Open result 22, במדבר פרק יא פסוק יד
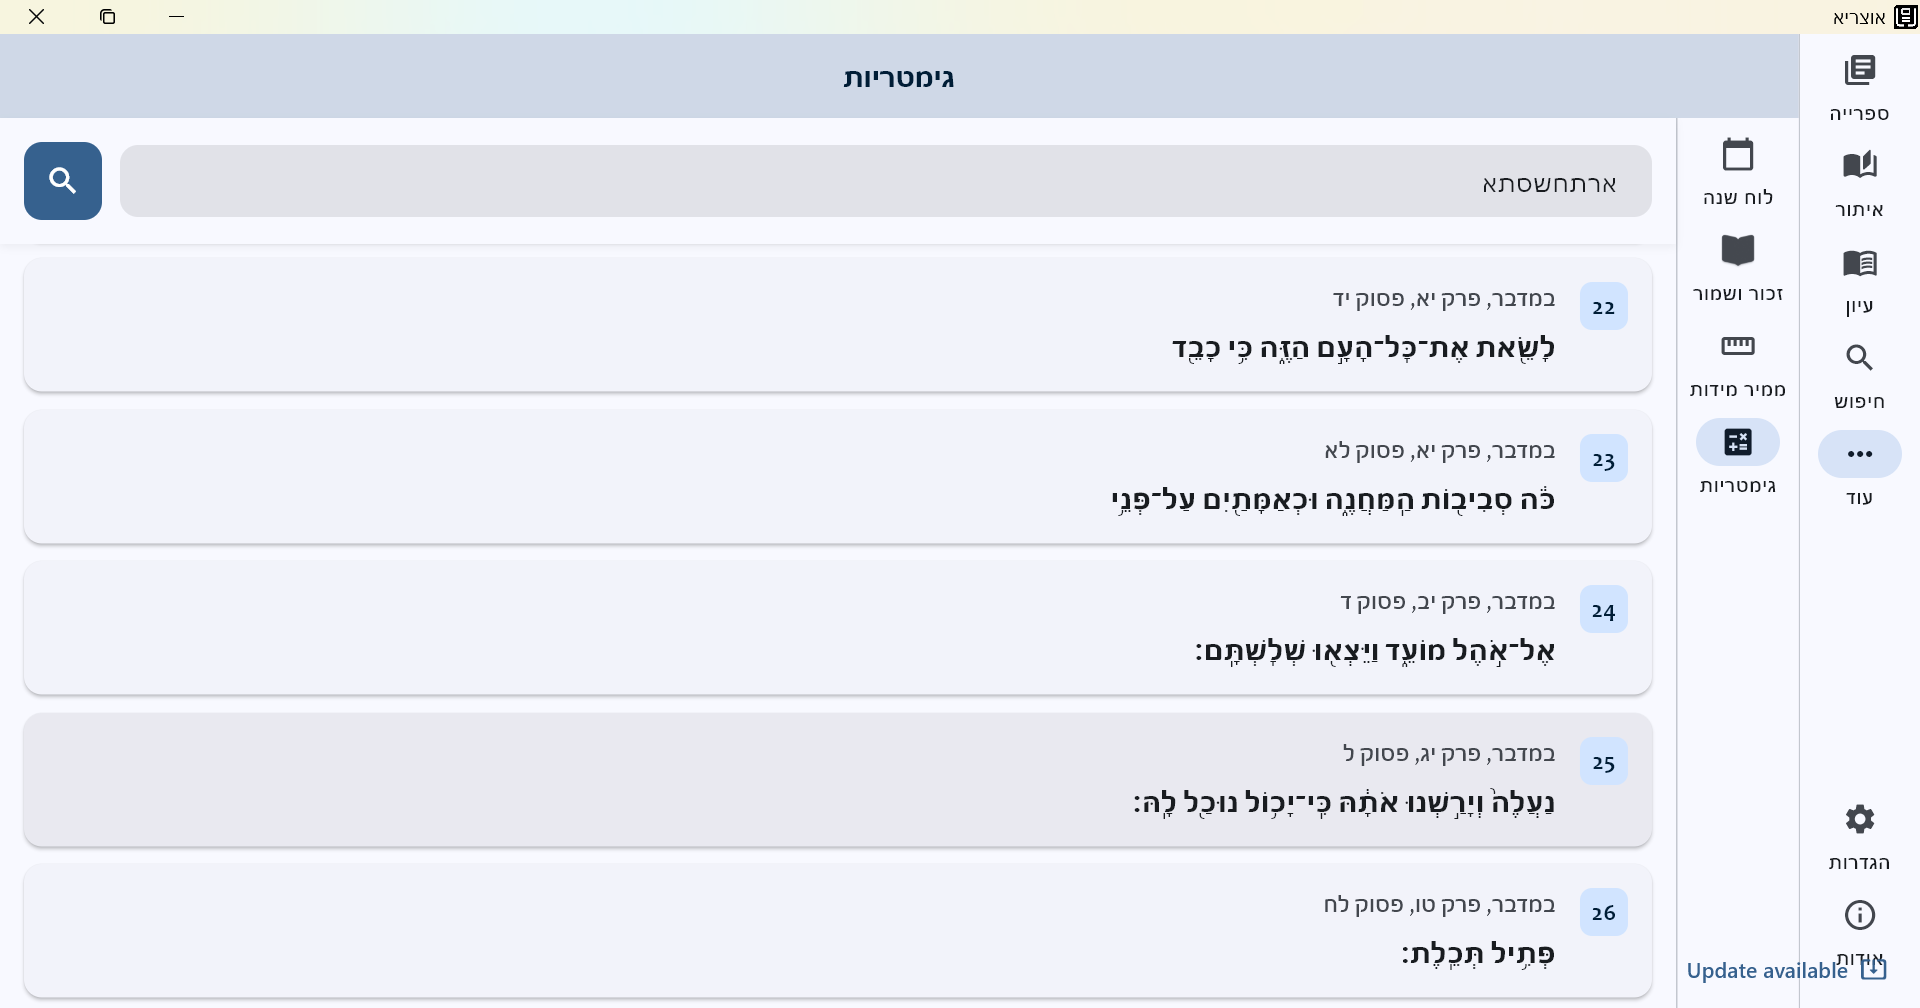1920x1008 pixels. [x=838, y=325]
